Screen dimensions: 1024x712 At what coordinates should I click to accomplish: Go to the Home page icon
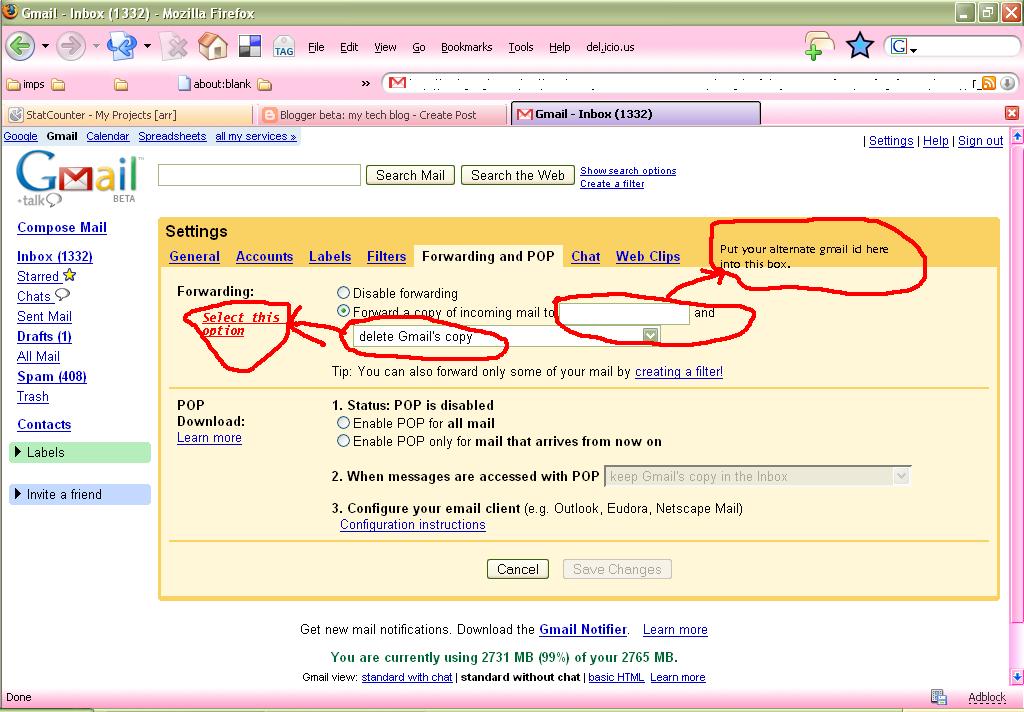coord(212,46)
